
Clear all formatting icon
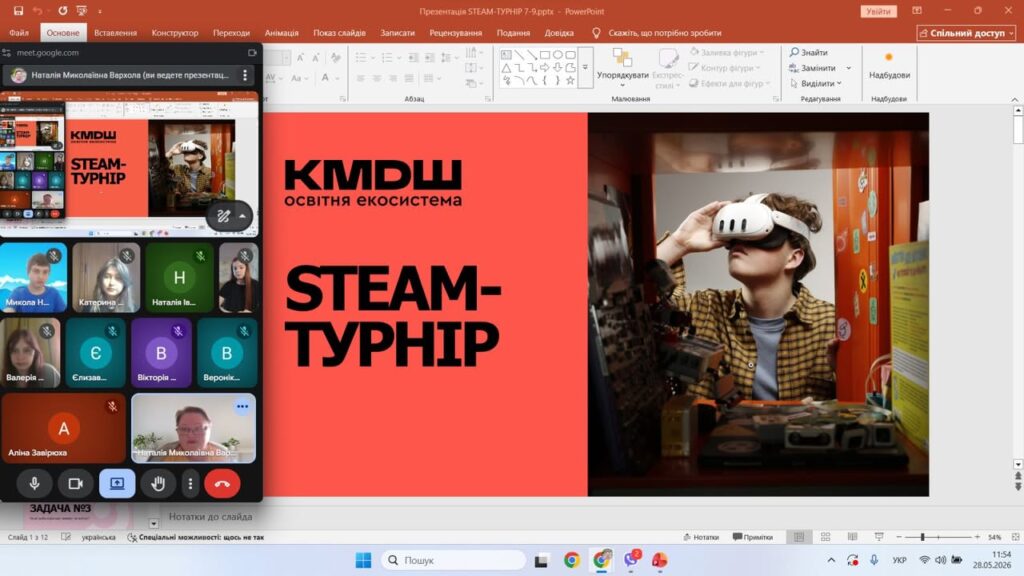[336, 58]
